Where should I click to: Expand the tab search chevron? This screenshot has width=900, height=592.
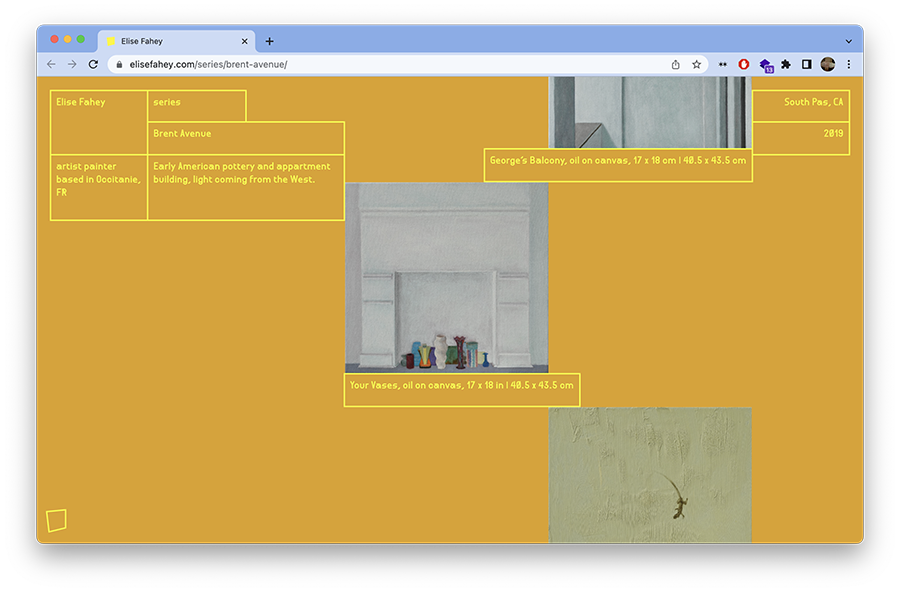click(848, 41)
